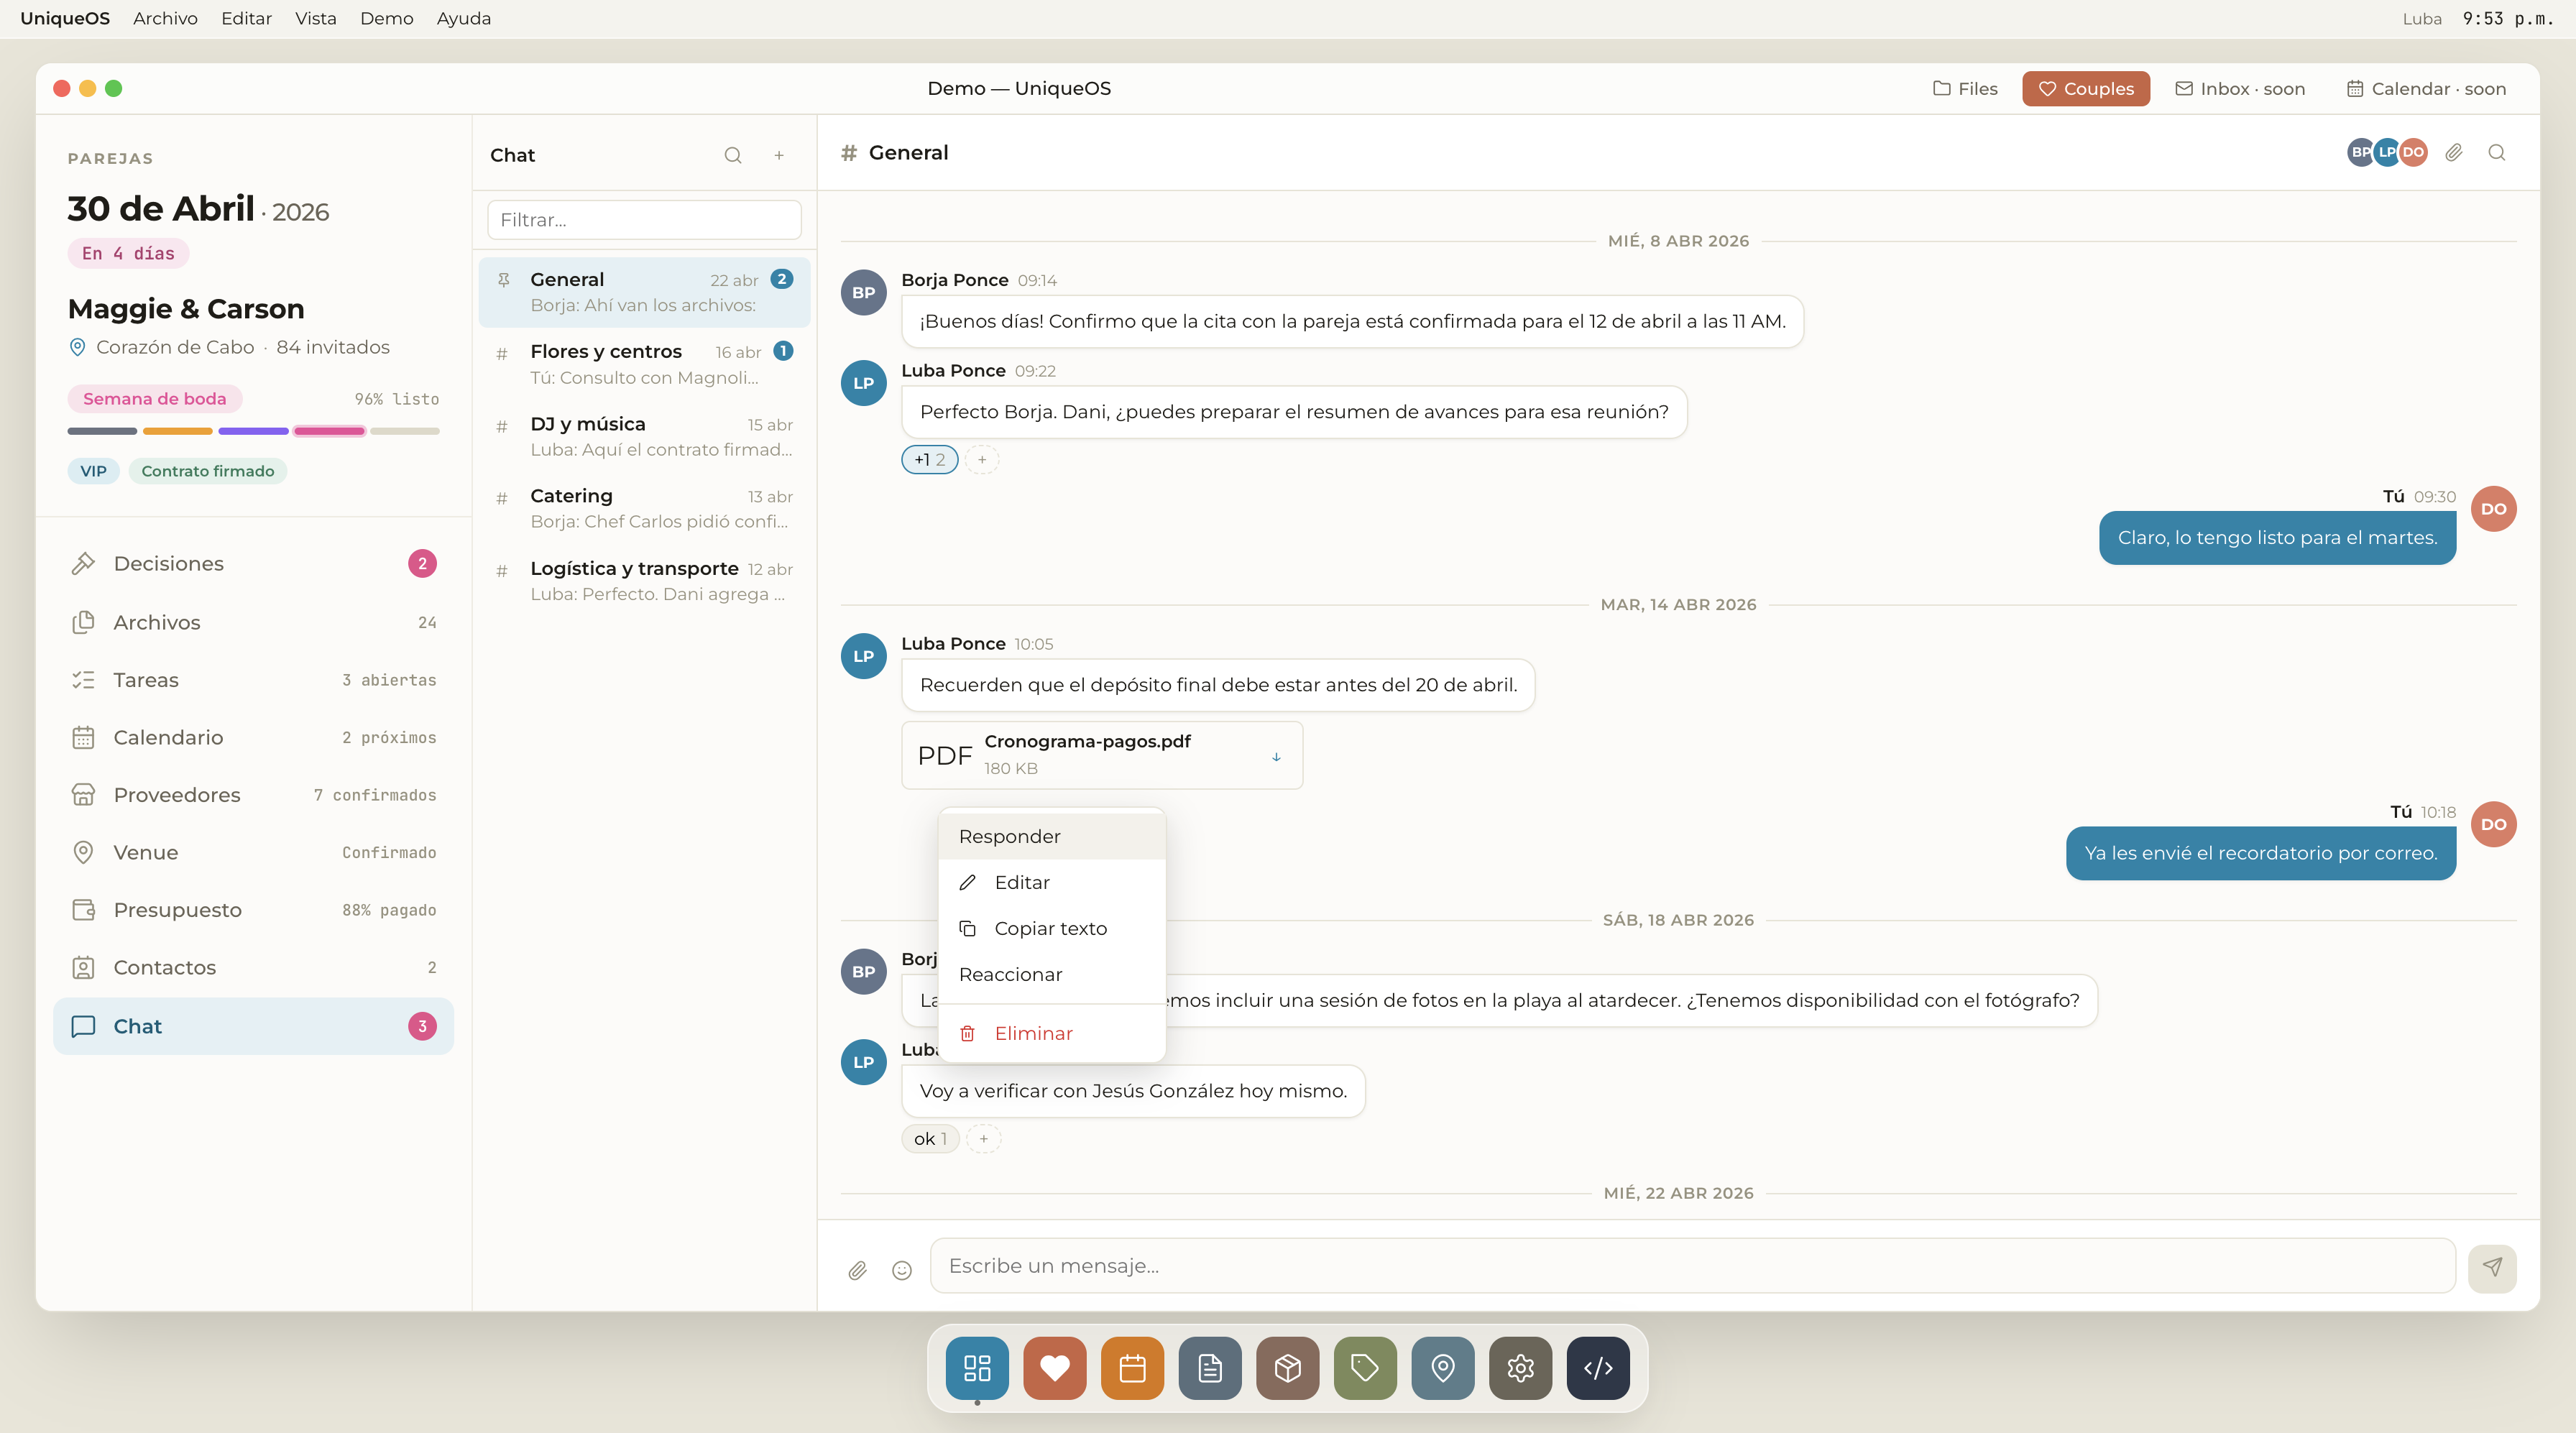The image size is (2576, 1433).
Task: Click LP member avatar in General header
Action: click(x=2387, y=153)
